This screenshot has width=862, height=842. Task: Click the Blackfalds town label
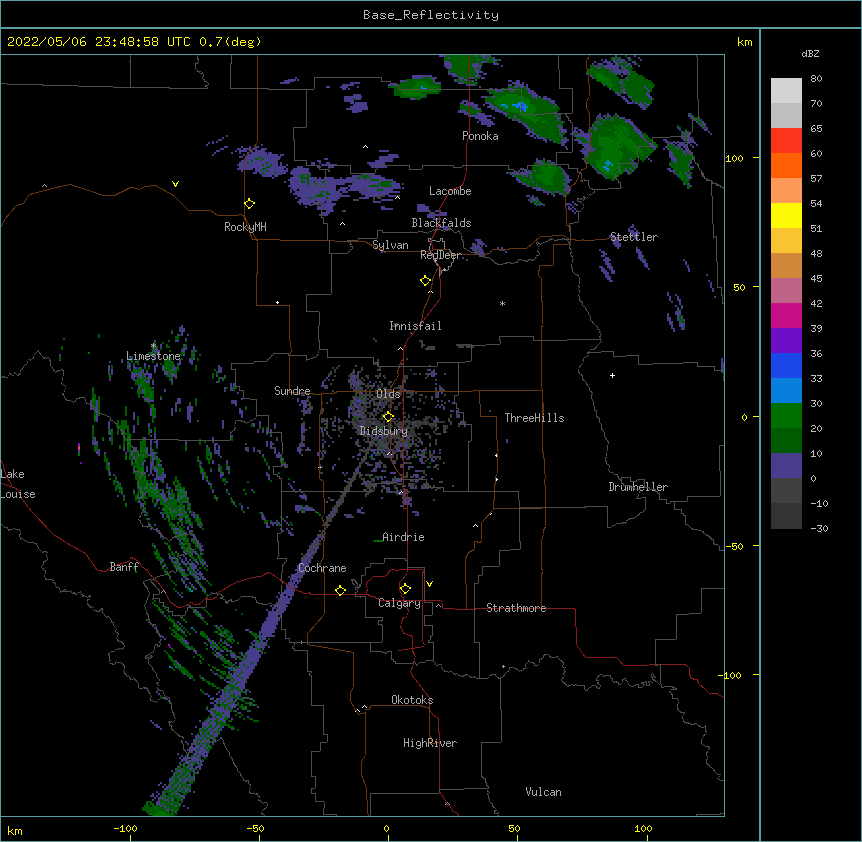pos(441,223)
